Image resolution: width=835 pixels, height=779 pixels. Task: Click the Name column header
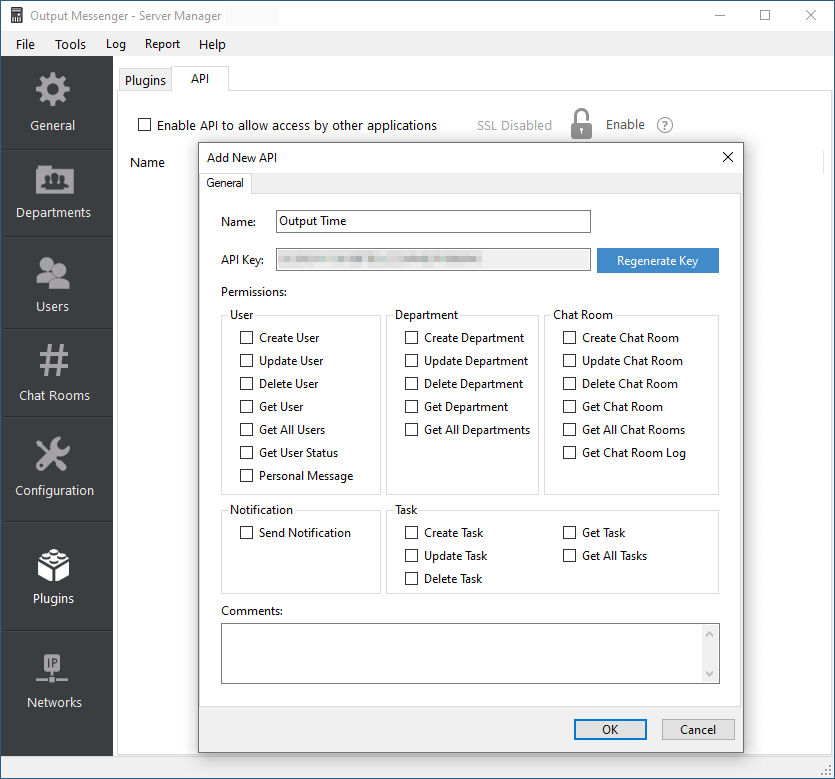(x=148, y=162)
